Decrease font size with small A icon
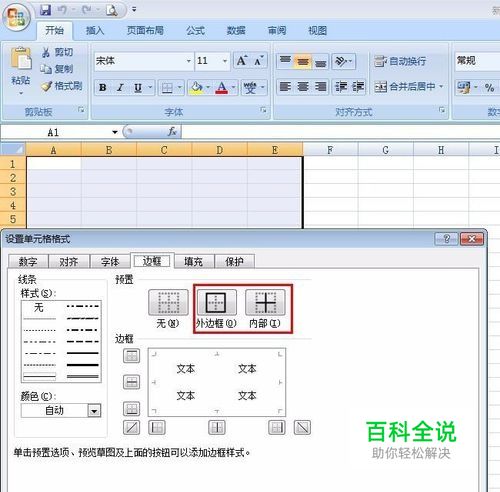Screen dimensions: 500x492 tap(259, 61)
